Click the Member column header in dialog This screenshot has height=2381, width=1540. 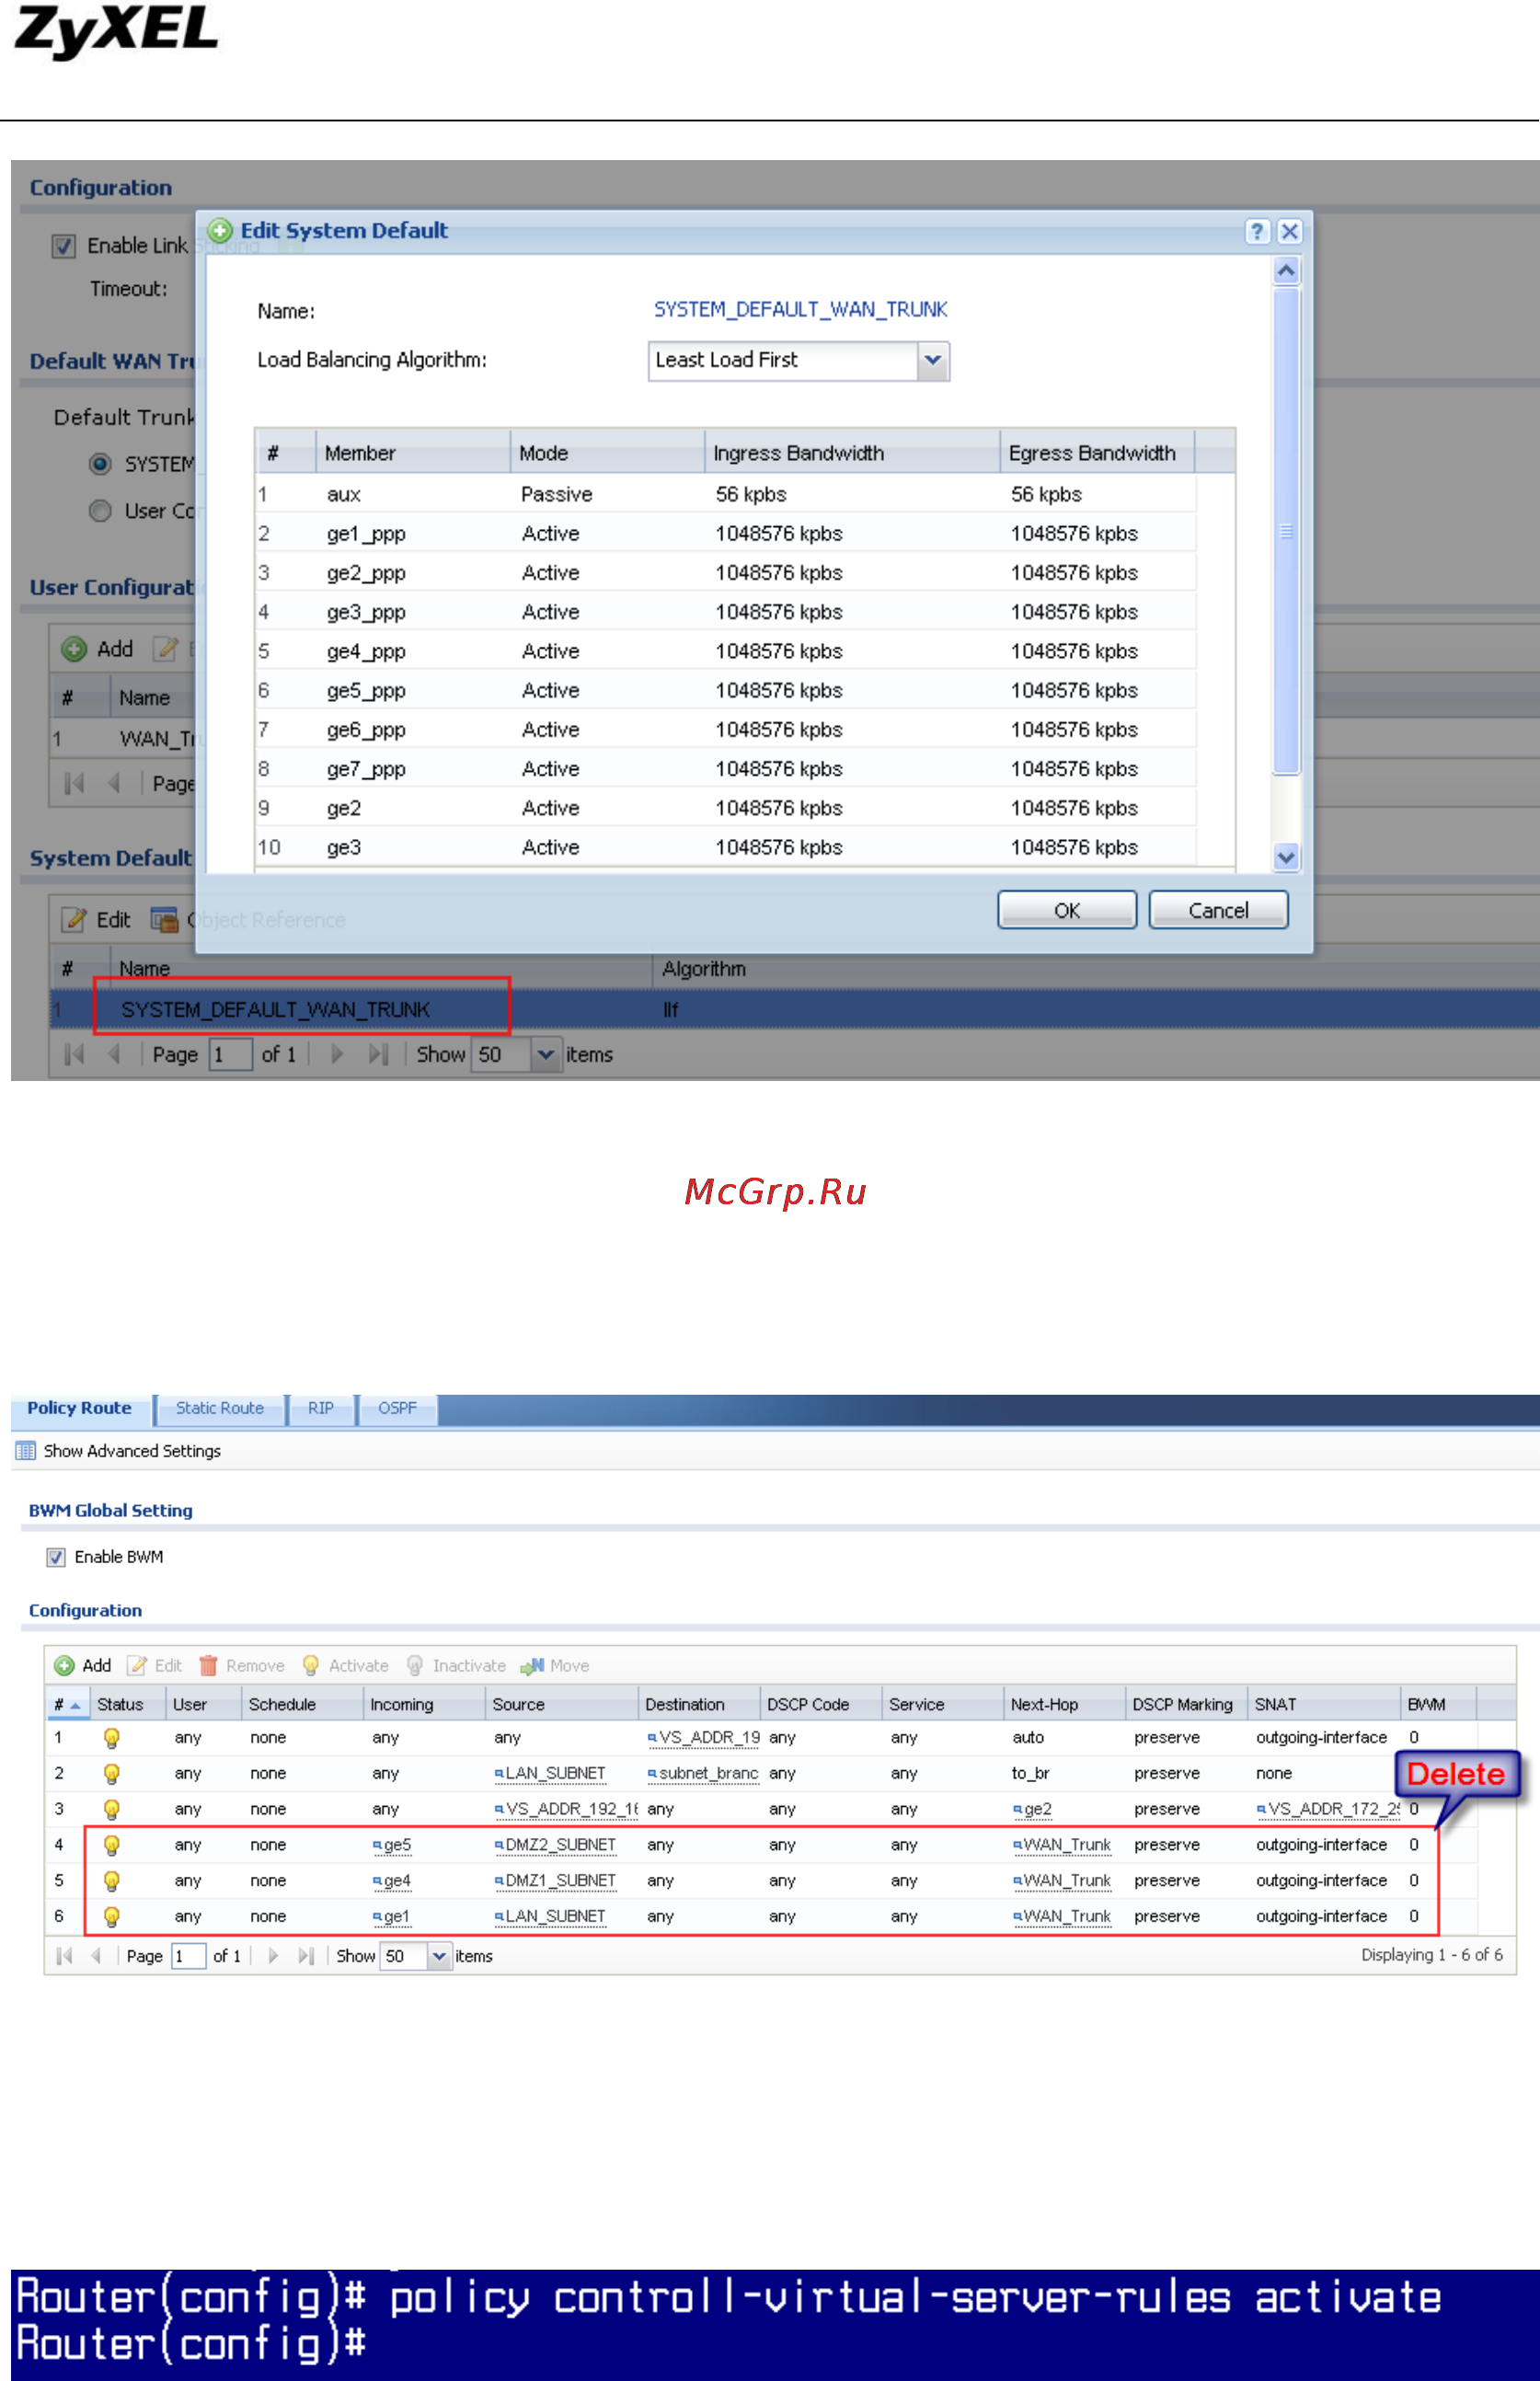pyautogui.click(x=413, y=453)
